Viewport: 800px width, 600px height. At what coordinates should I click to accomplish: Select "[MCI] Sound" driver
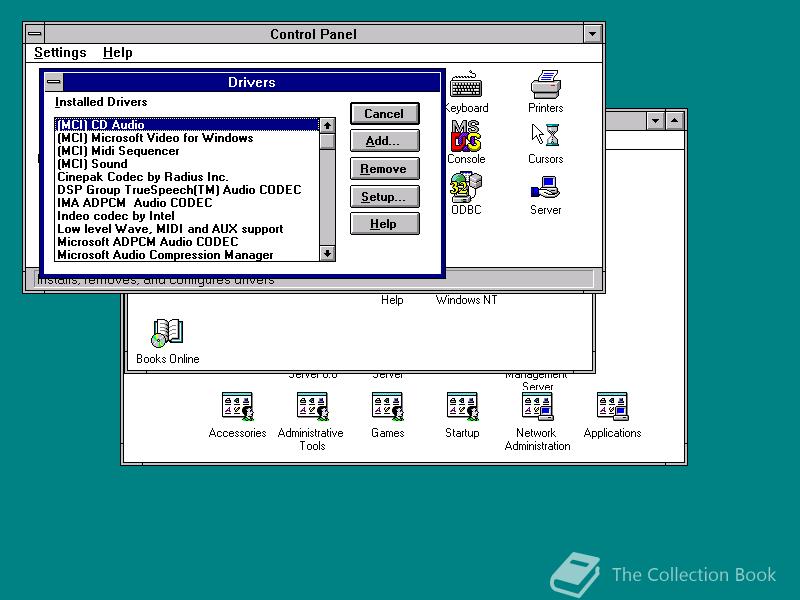click(x=187, y=164)
